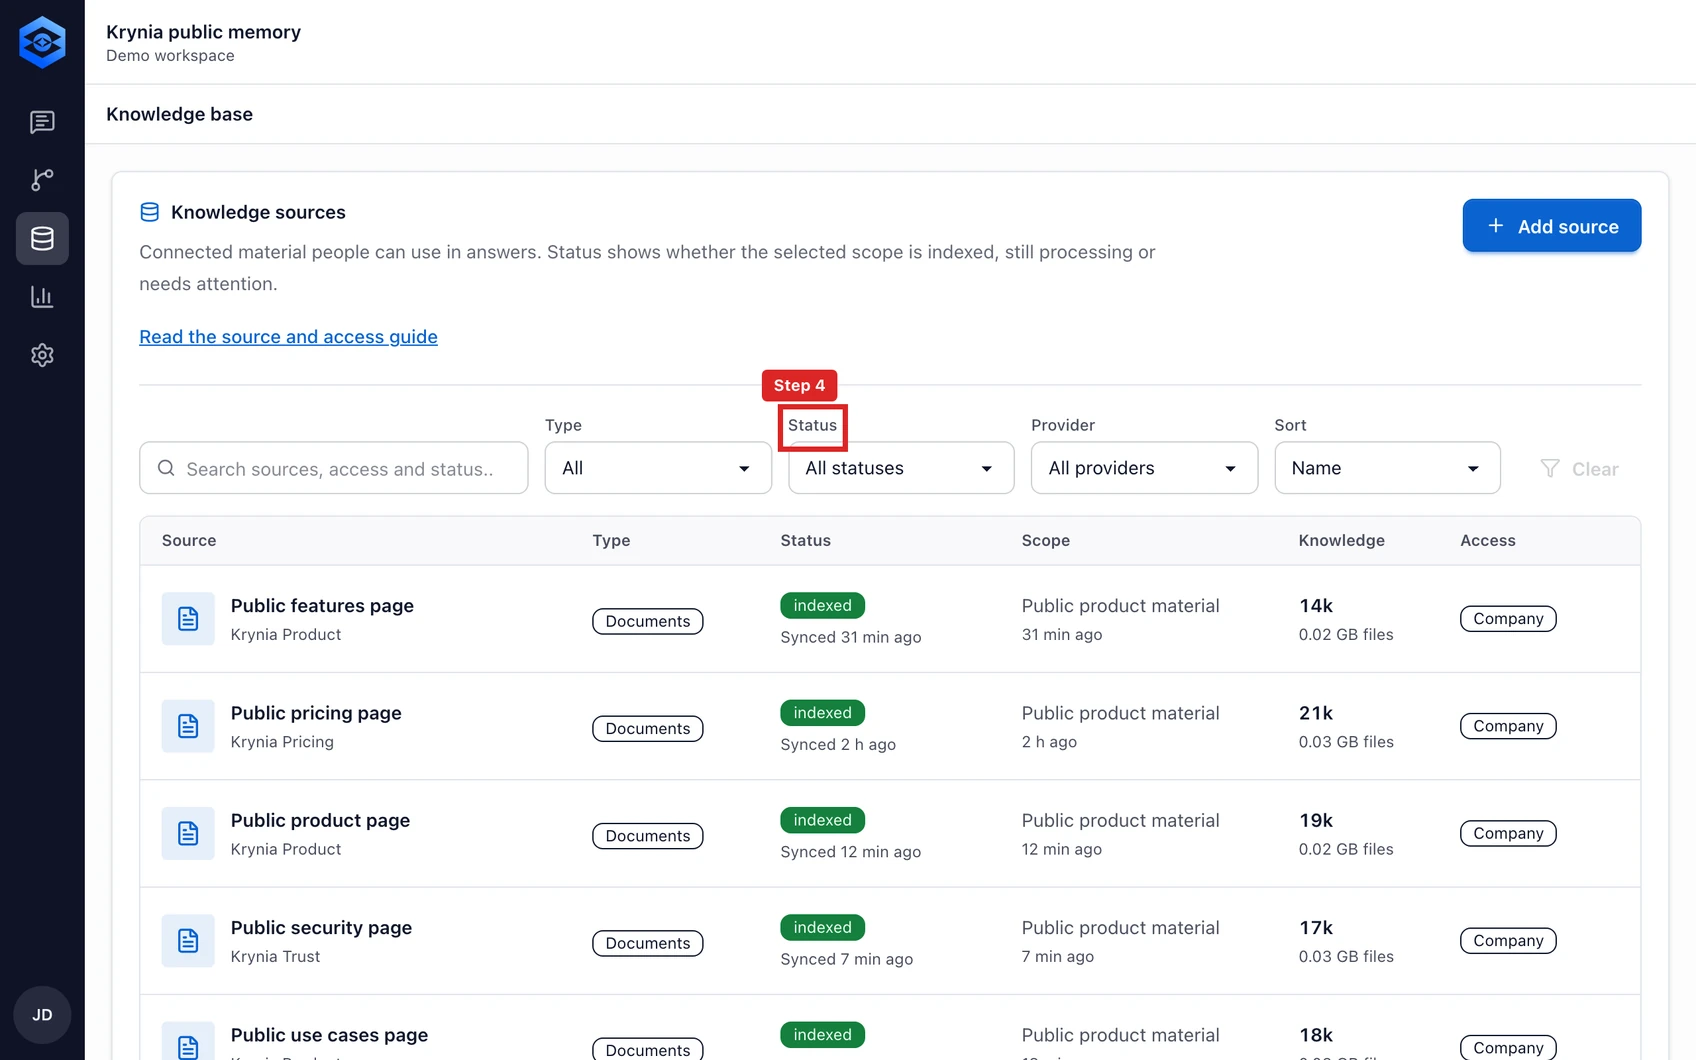The width and height of the screenshot is (1696, 1060).
Task: Click Documents tag on Public product page row
Action: (648, 835)
